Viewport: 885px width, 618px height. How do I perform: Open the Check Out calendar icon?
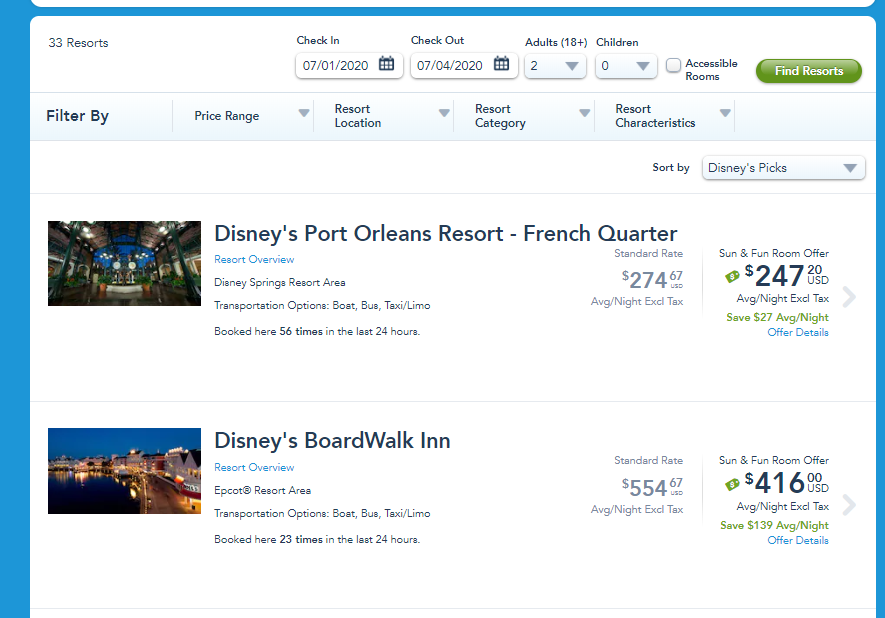click(501, 65)
